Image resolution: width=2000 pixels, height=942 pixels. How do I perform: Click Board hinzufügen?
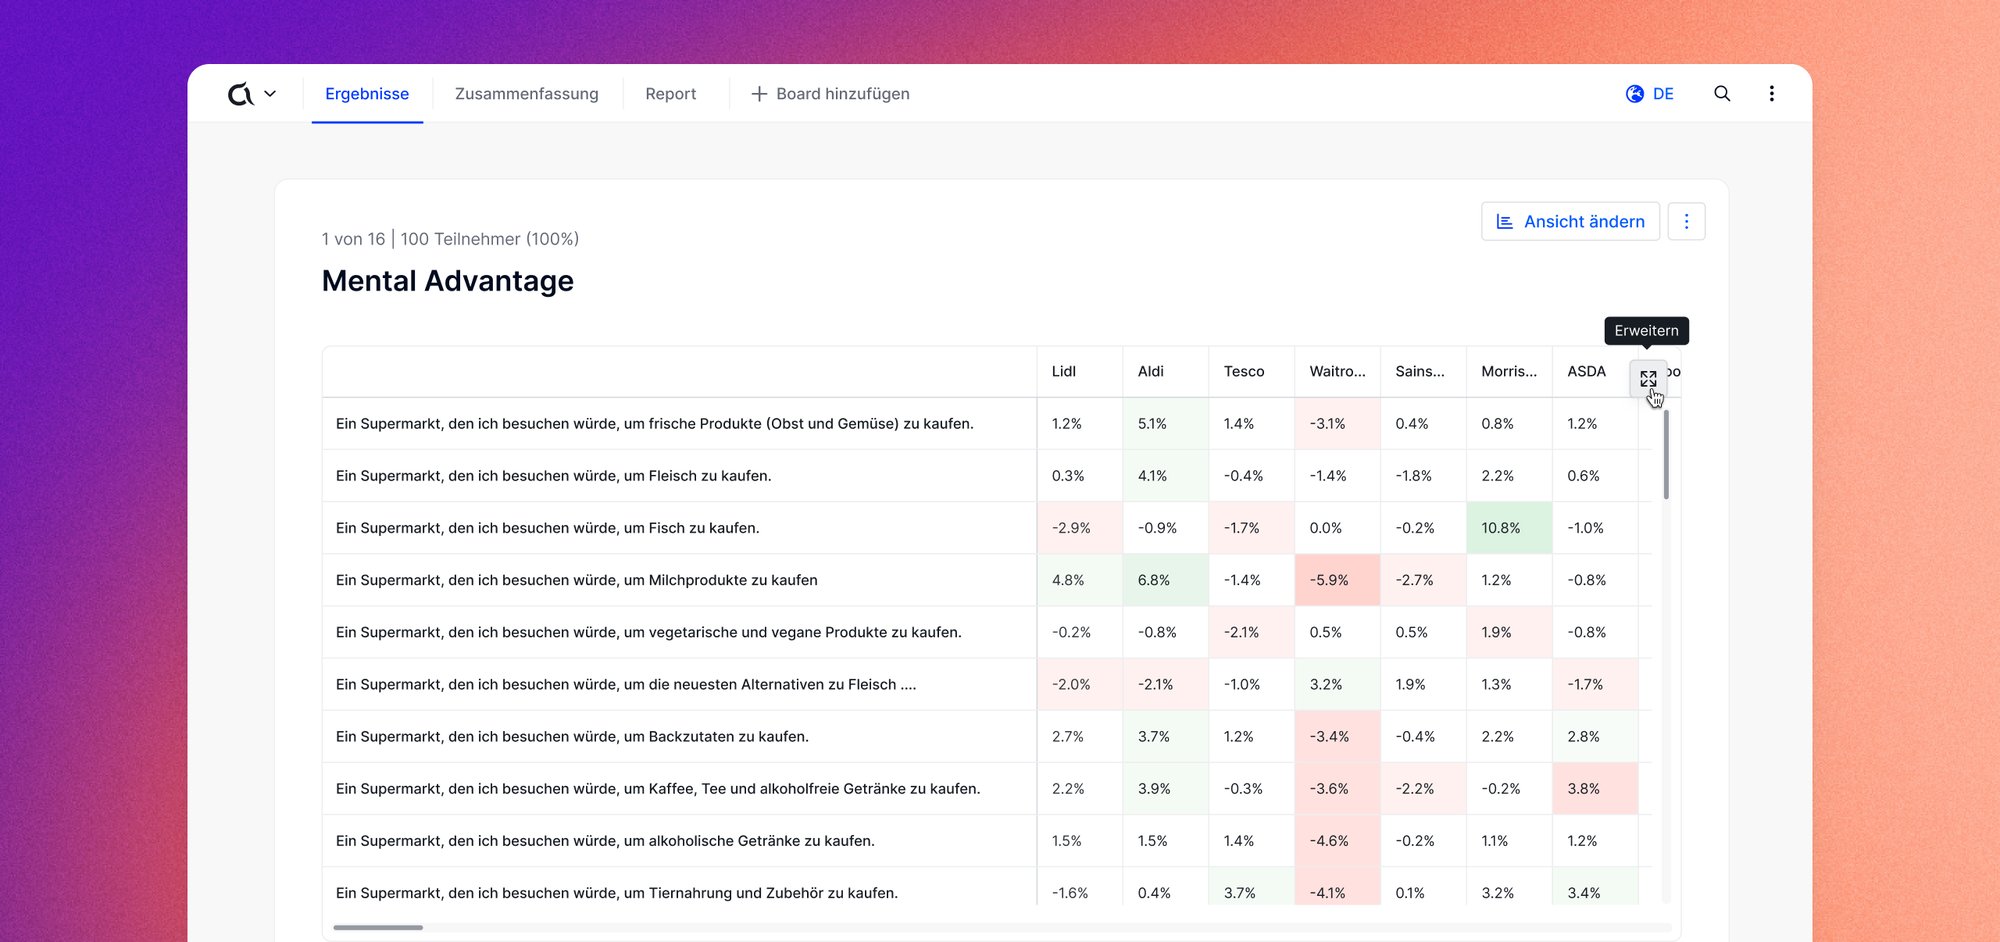pos(830,94)
